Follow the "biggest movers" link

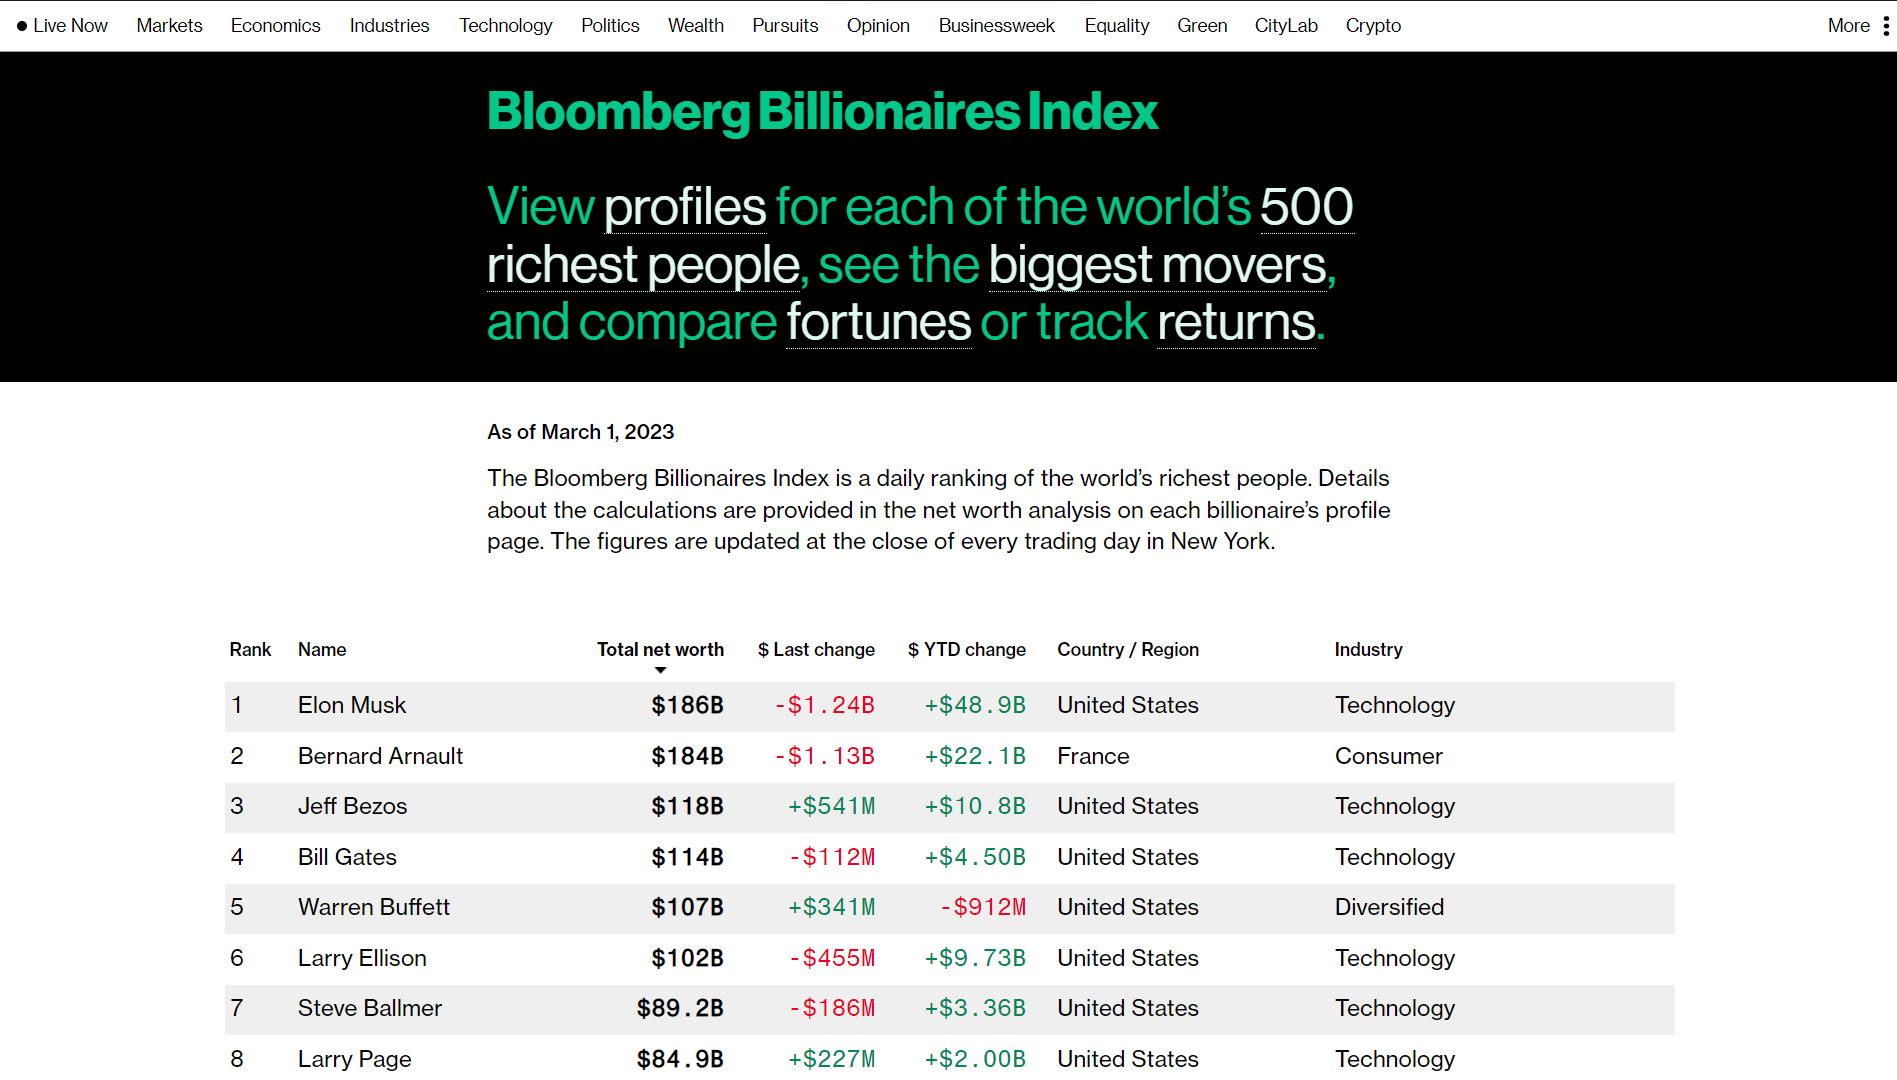(x=1160, y=266)
